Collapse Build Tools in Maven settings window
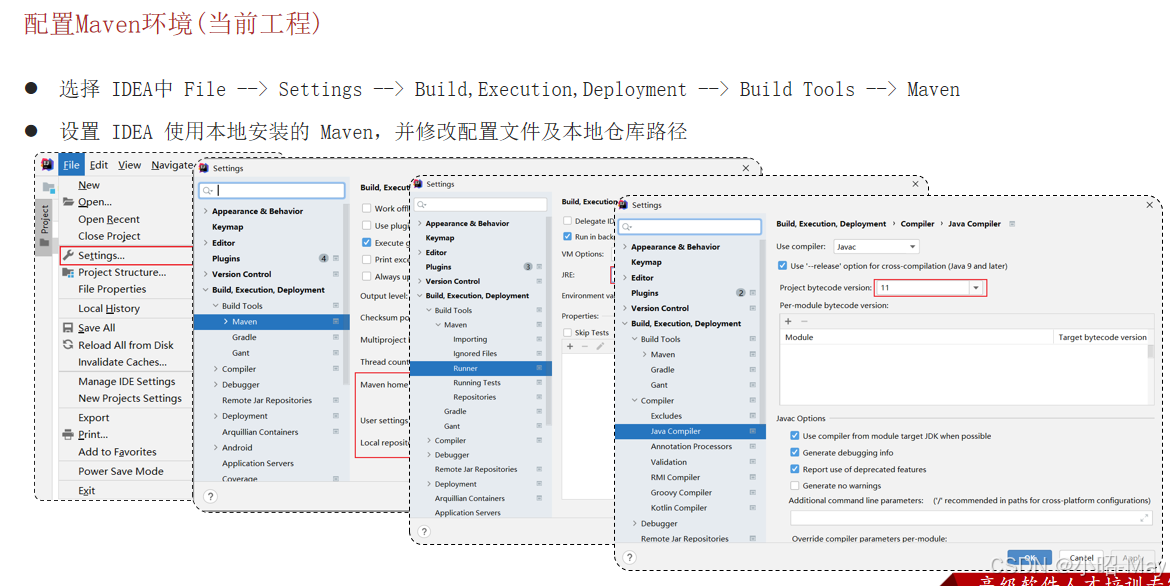The width and height of the screenshot is (1170, 586). coord(216,306)
